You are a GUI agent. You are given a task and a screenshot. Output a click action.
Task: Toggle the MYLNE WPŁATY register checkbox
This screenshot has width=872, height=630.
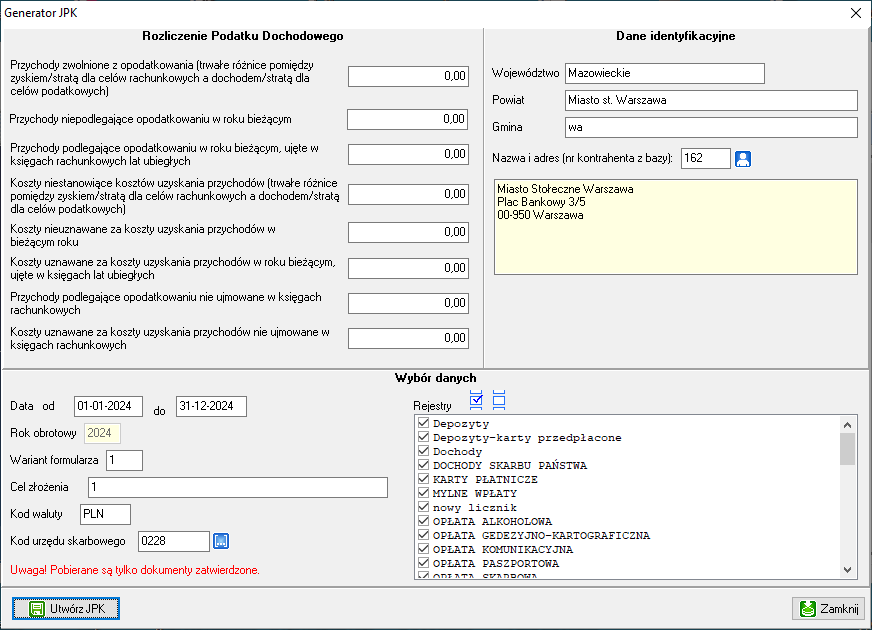click(x=423, y=494)
